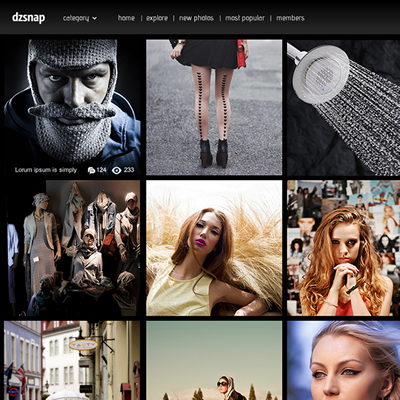The width and height of the screenshot is (400, 400).
Task: View new photos
Action: point(196,18)
